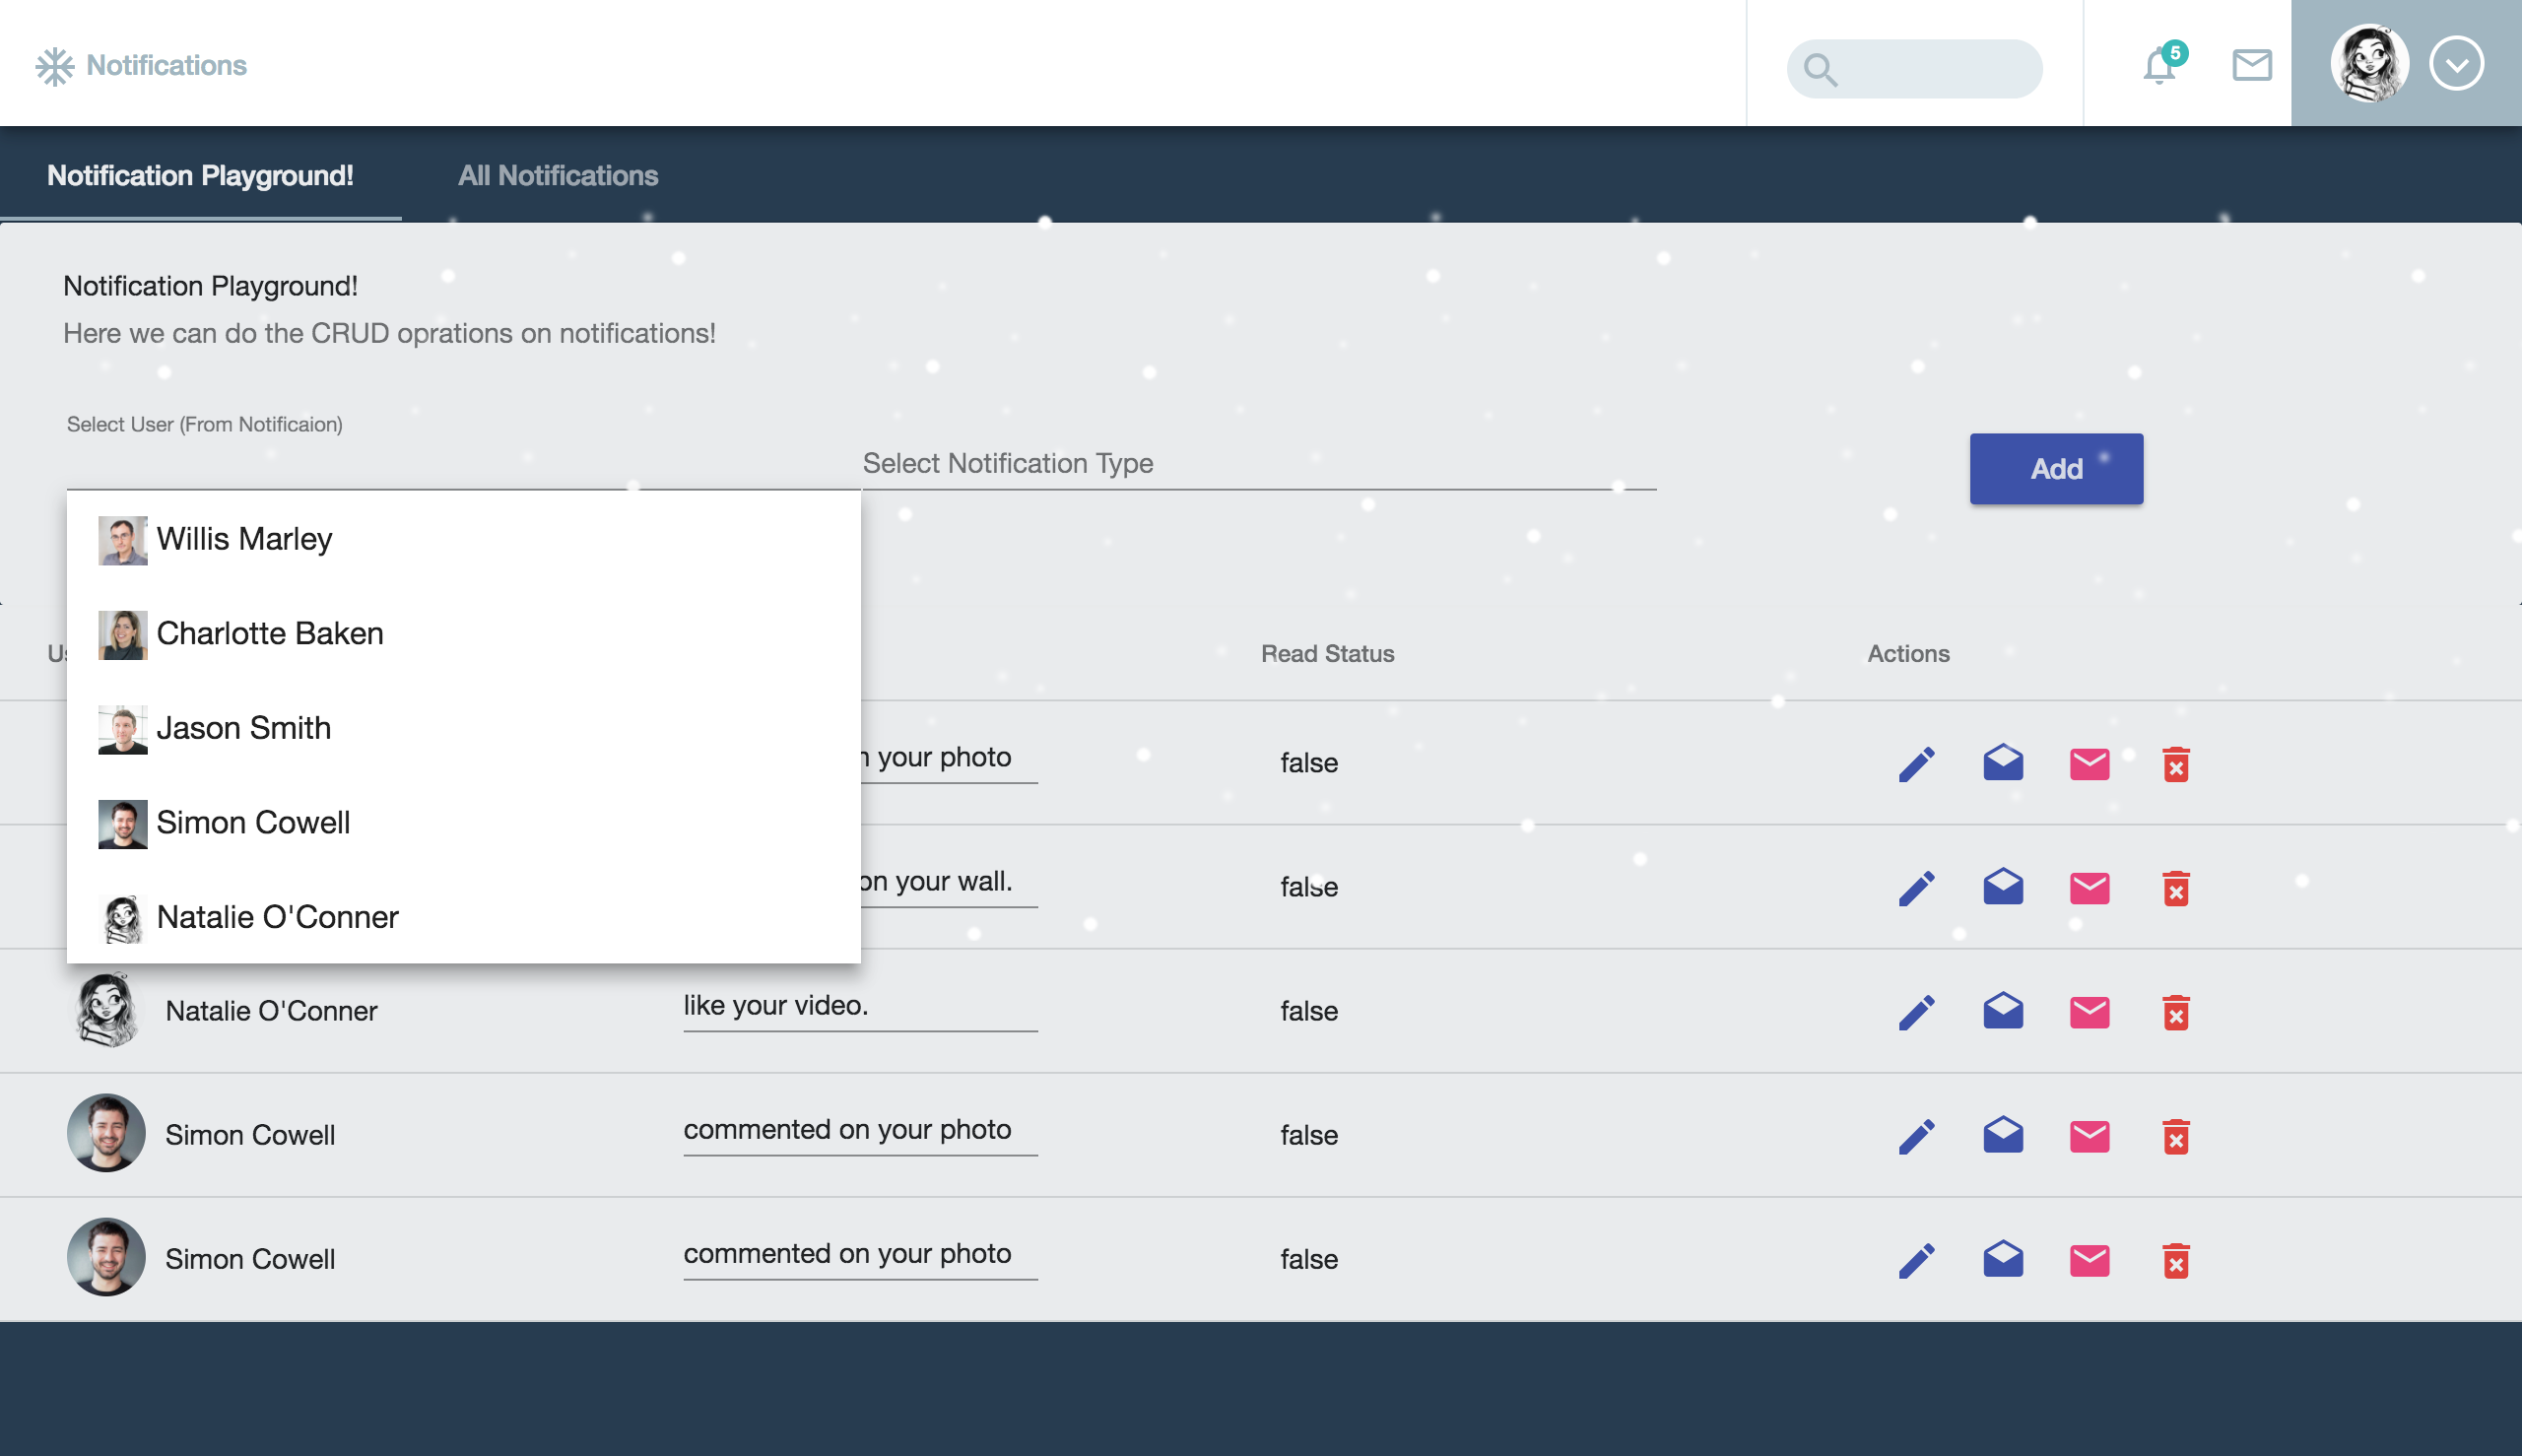Click the profile avatar in header
Screen dimensions: 2522x1456
[x=2369, y=64]
